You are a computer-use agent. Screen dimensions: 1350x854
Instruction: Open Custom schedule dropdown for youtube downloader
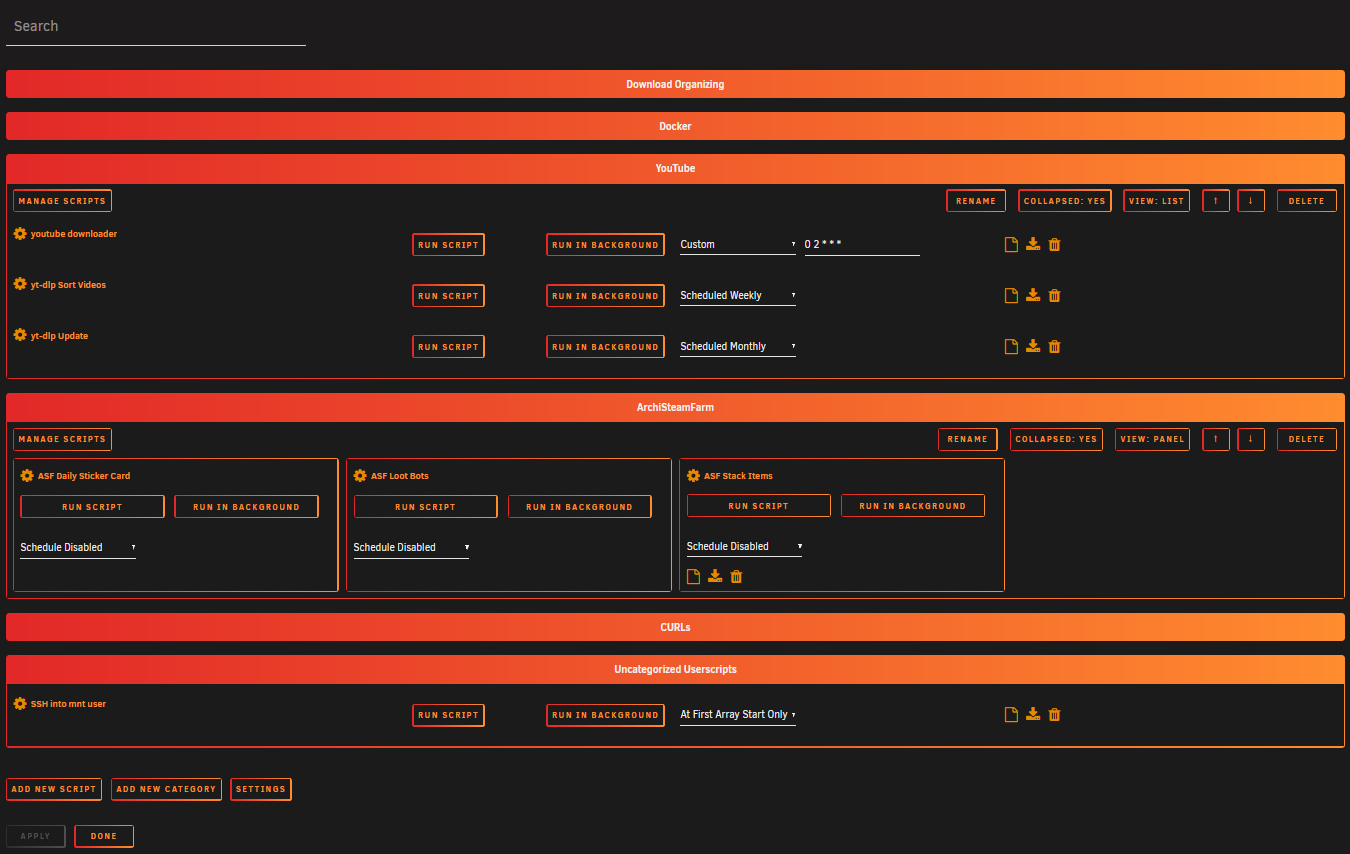coord(738,244)
